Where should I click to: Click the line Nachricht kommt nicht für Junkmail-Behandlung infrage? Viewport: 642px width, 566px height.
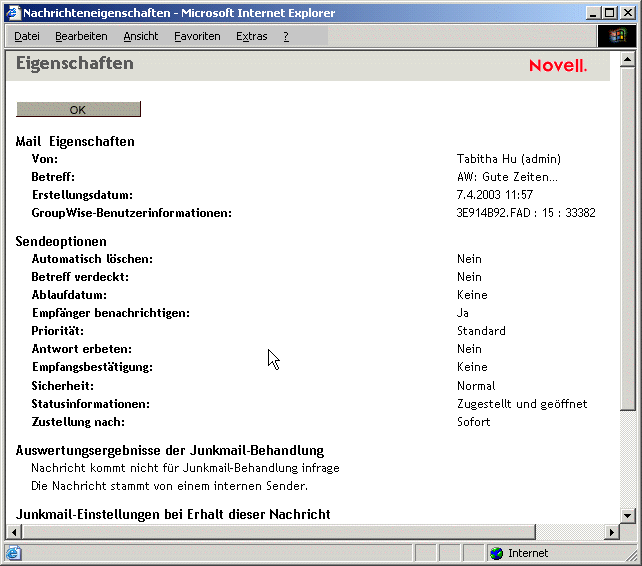(x=185, y=468)
